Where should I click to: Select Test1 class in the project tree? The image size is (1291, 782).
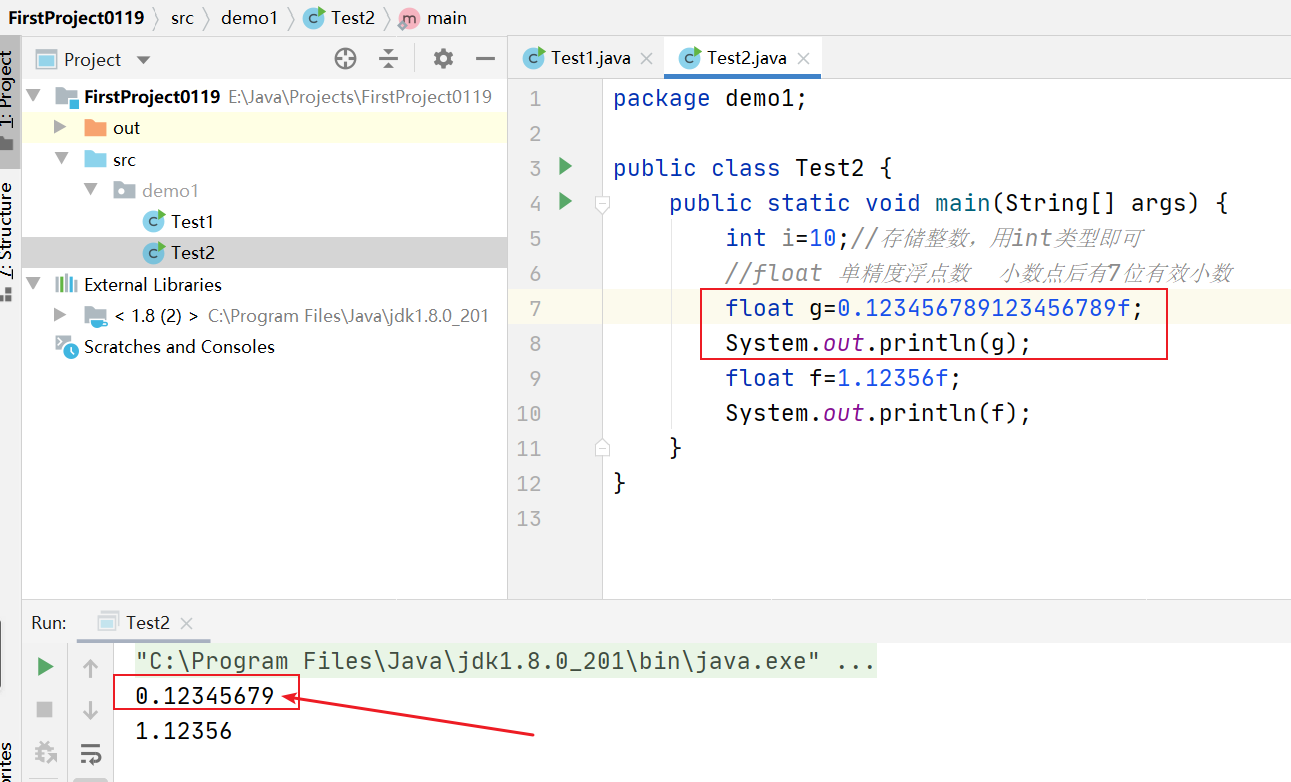(192, 221)
